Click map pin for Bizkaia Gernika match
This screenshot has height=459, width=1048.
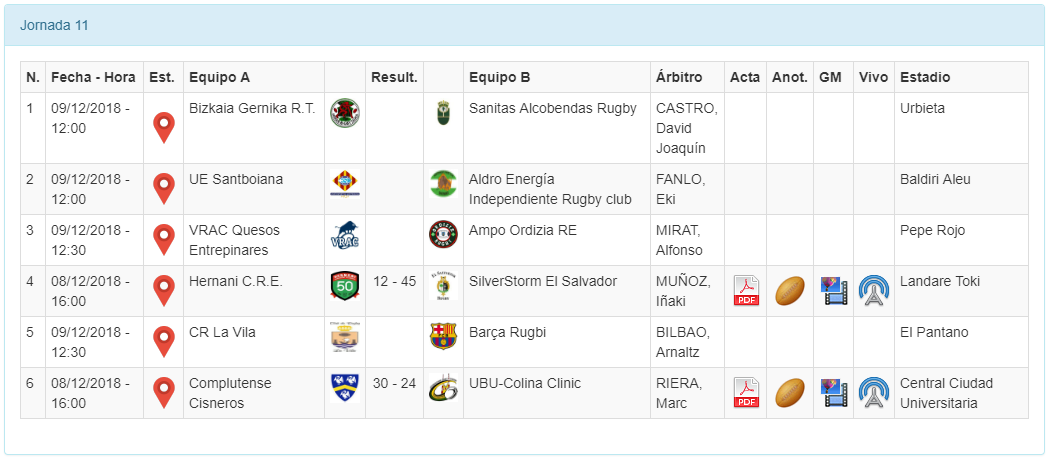163,128
